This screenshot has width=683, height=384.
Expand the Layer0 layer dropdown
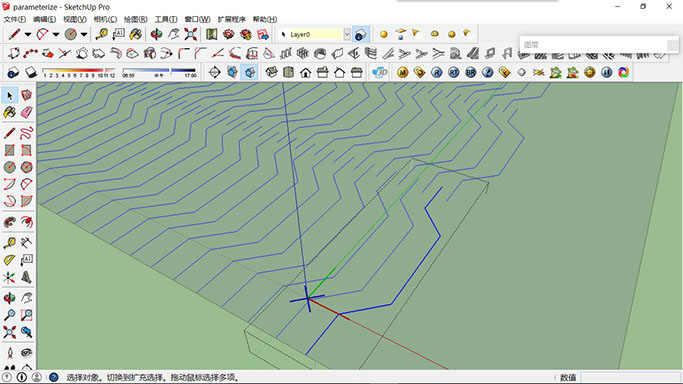[347, 34]
